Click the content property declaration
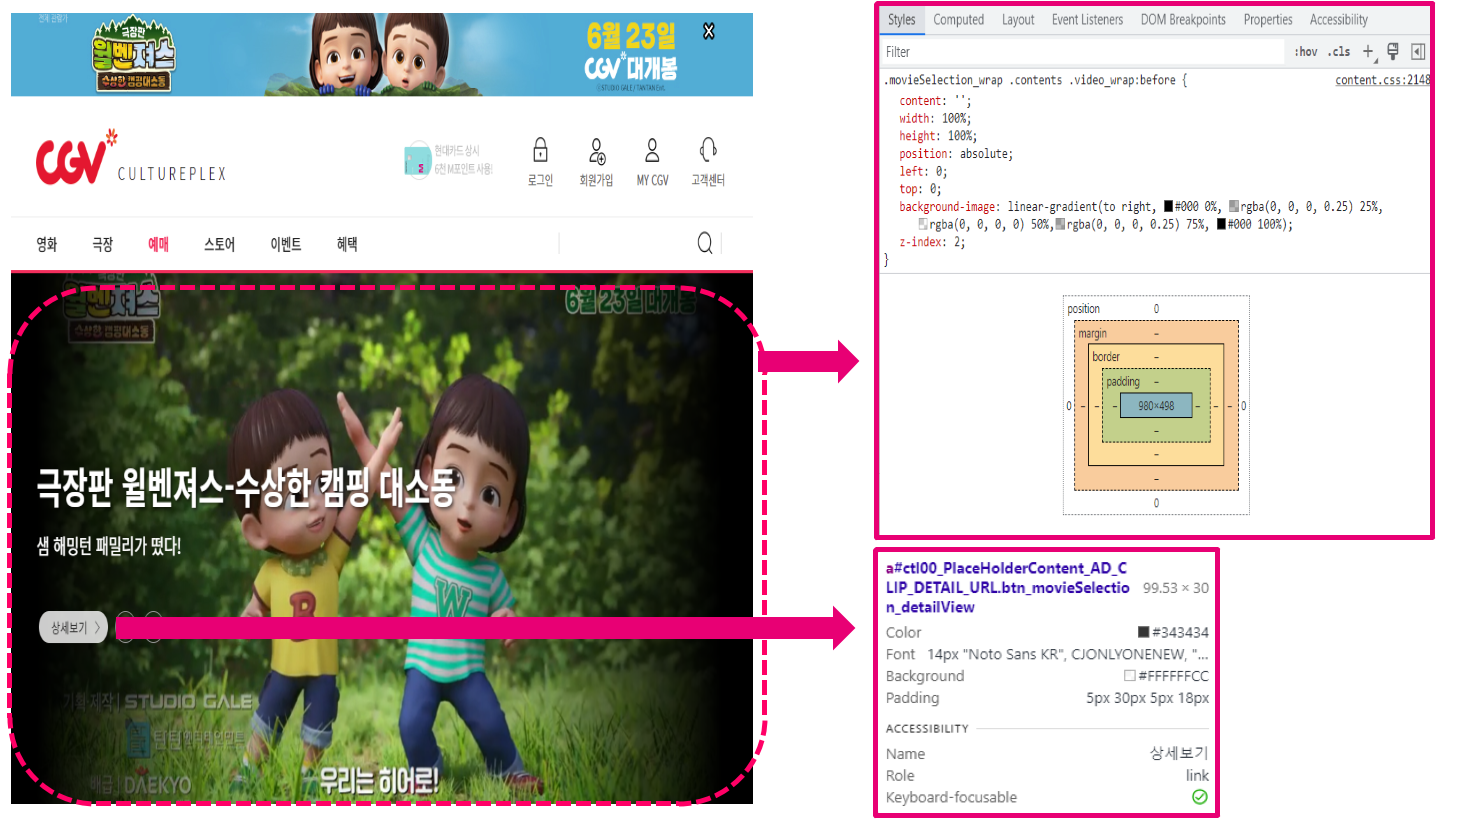The width and height of the screenshot is (1463, 819). click(x=934, y=101)
